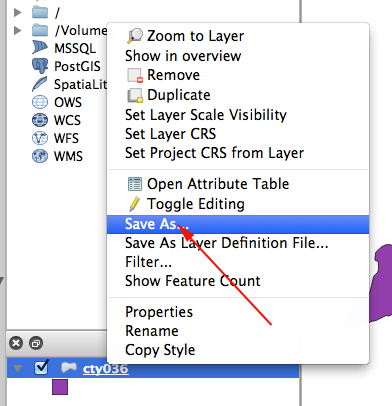Click the Zoom to Layer magnifier icon
Image resolution: width=392 pixels, height=406 pixels.
135,36
